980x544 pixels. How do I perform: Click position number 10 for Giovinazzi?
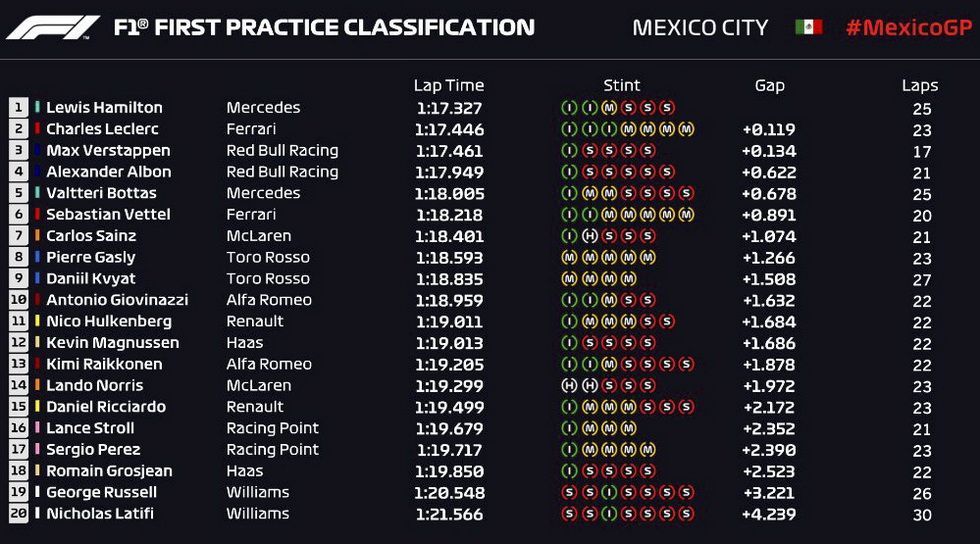pos(18,300)
